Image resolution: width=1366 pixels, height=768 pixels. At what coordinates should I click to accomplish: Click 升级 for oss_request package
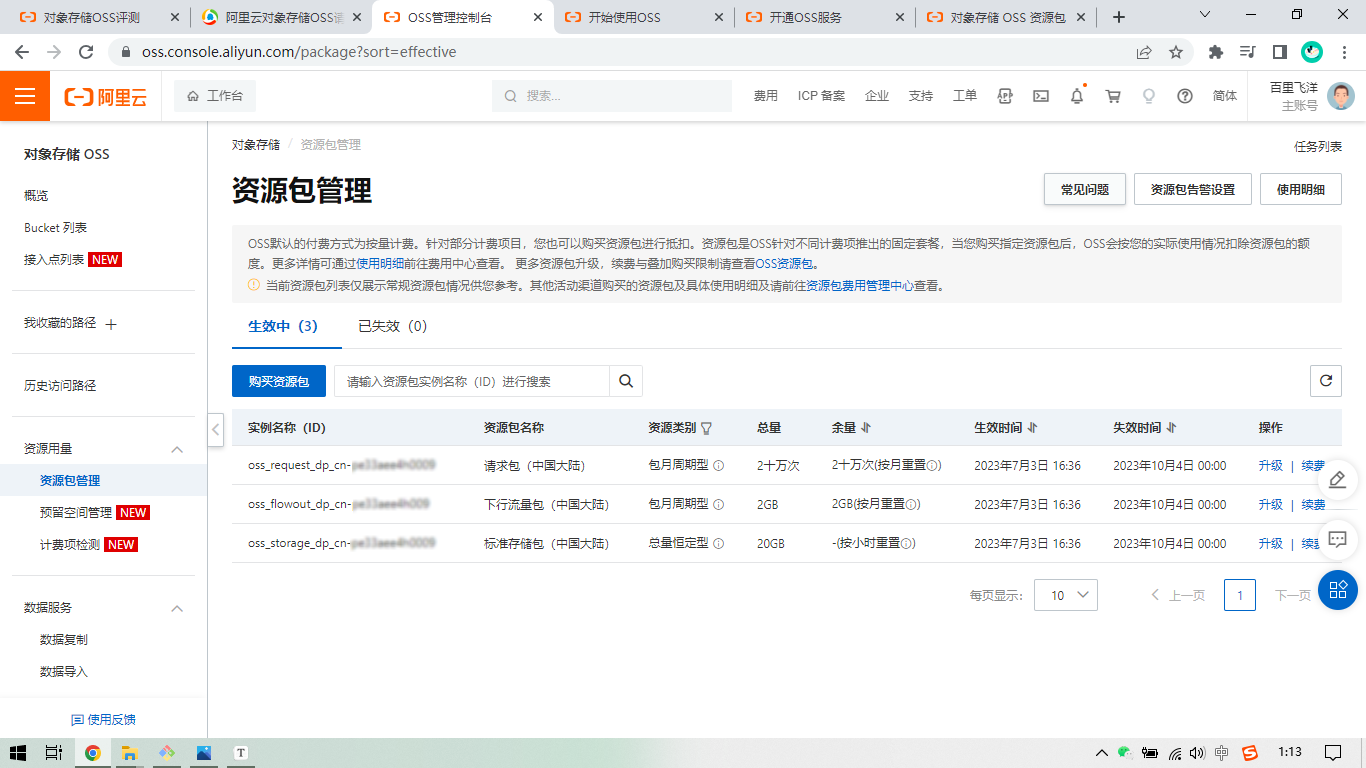pos(1270,466)
